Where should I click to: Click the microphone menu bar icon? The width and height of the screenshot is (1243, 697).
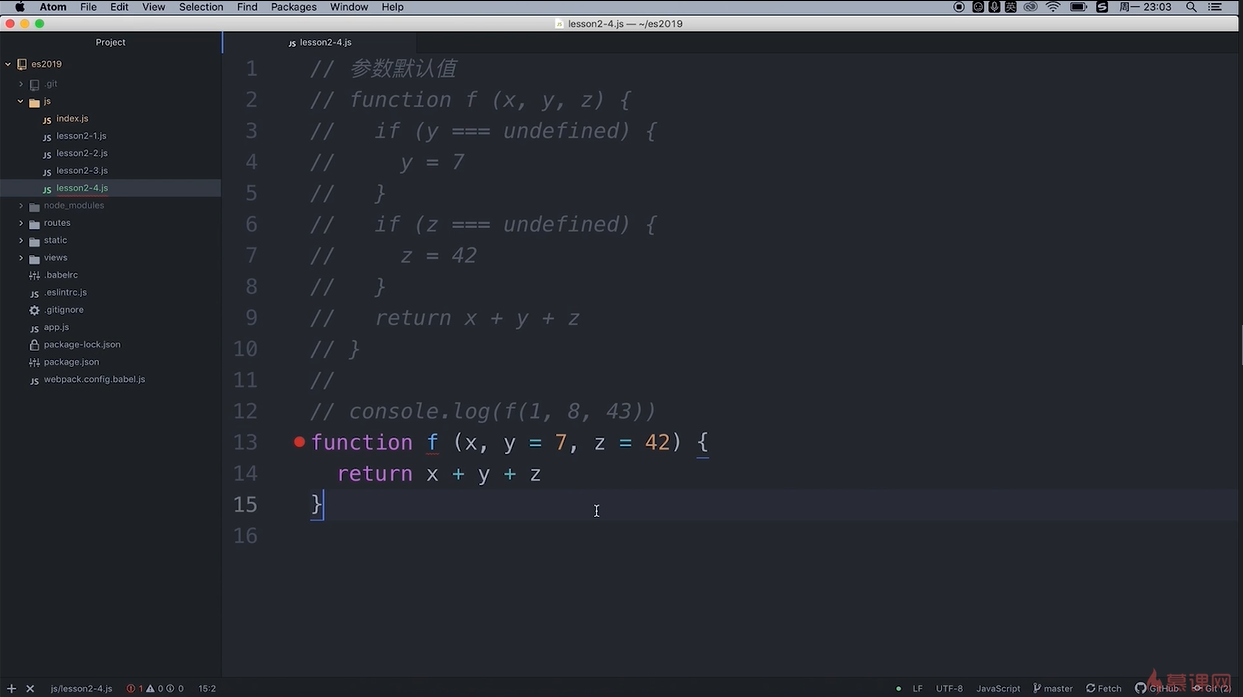[x=994, y=7]
